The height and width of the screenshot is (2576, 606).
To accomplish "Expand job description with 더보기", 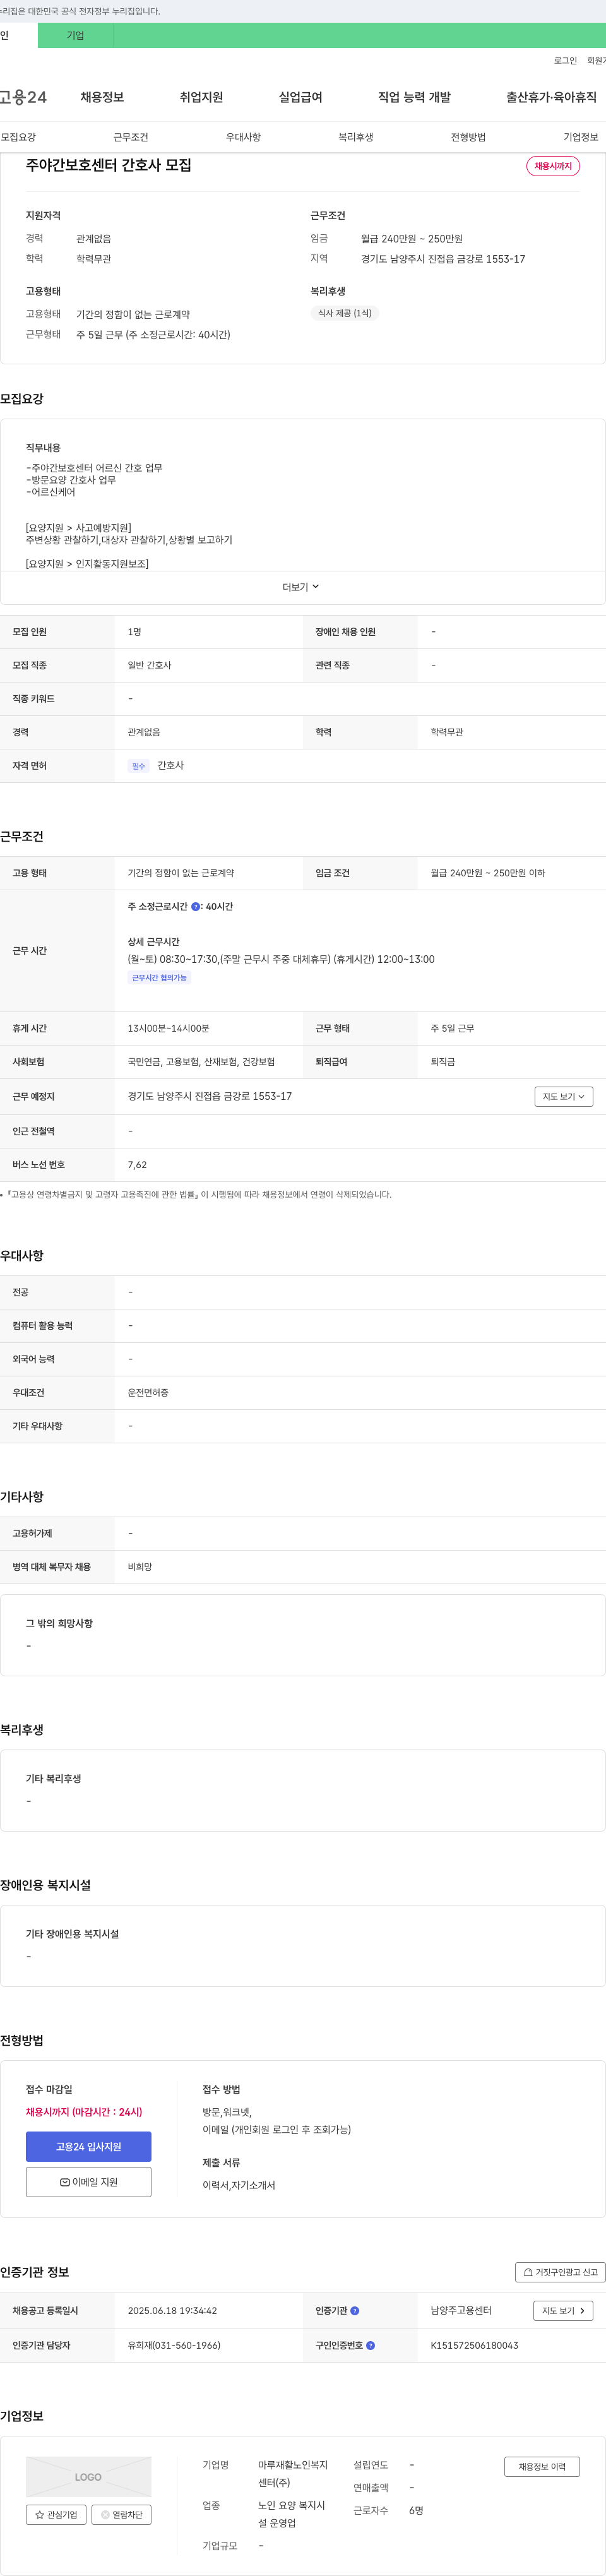I will click(301, 587).
